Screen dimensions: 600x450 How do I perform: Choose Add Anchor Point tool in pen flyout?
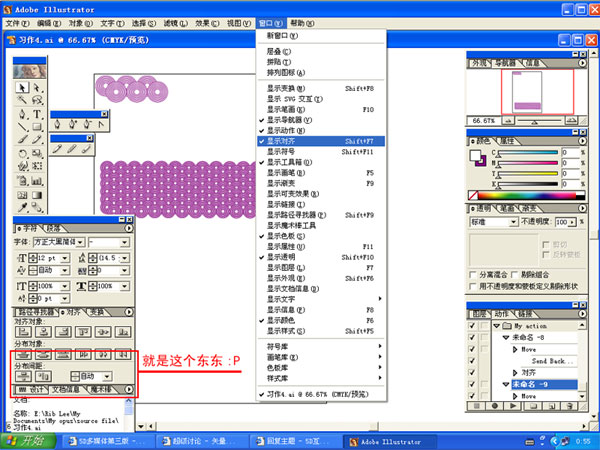tap(72, 124)
